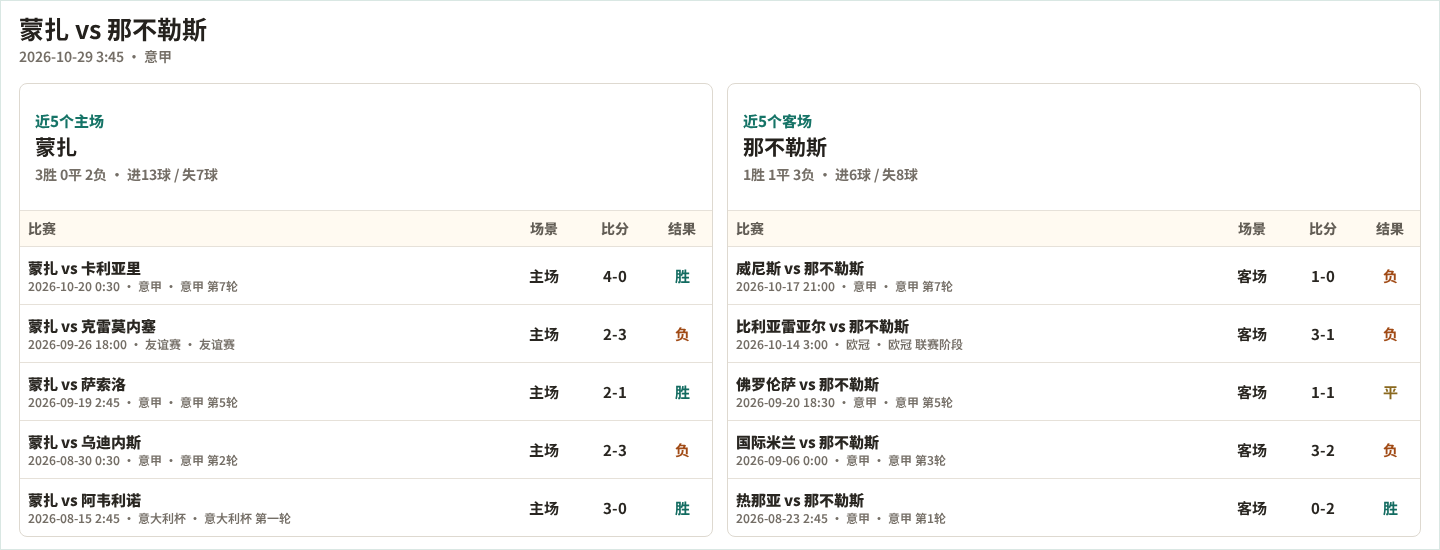The height and width of the screenshot is (550, 1440).
Task: Open the match 蒙扎 vs 乌迪内斯
Action: (x=84, y=442)
